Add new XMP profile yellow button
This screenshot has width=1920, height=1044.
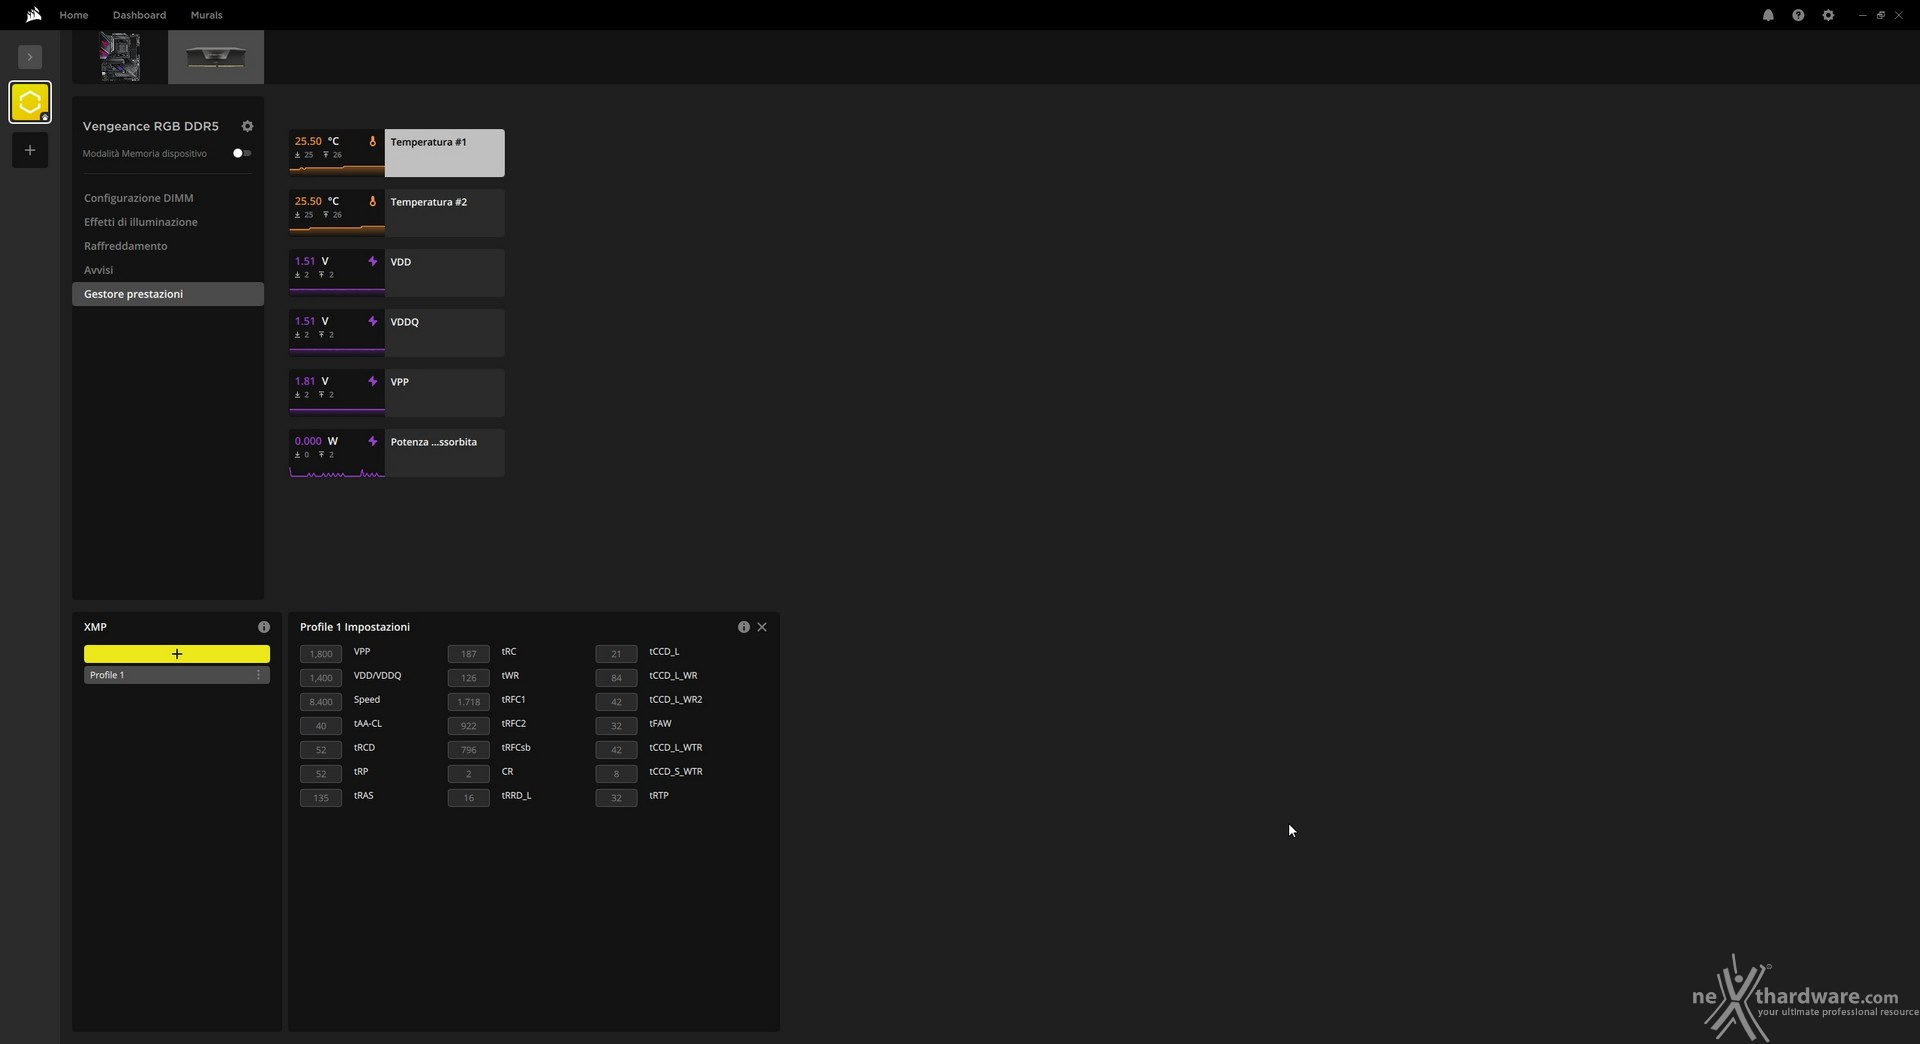click(177, 654)
